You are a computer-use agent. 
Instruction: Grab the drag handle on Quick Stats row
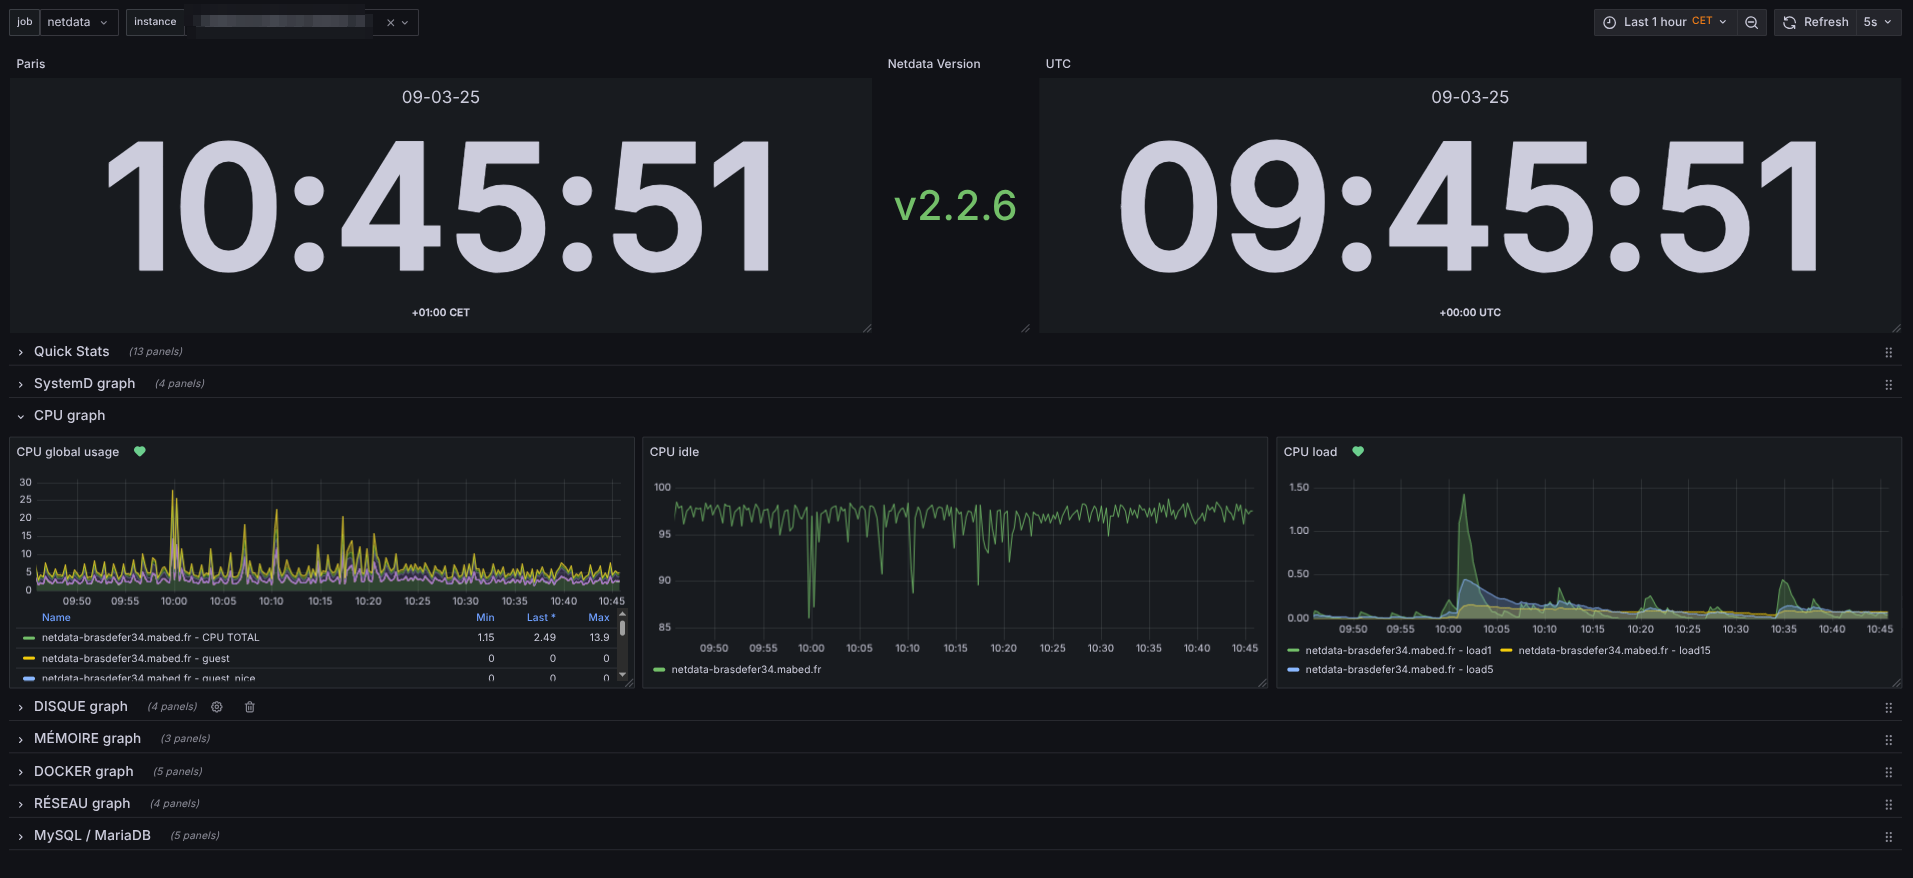1888,352
